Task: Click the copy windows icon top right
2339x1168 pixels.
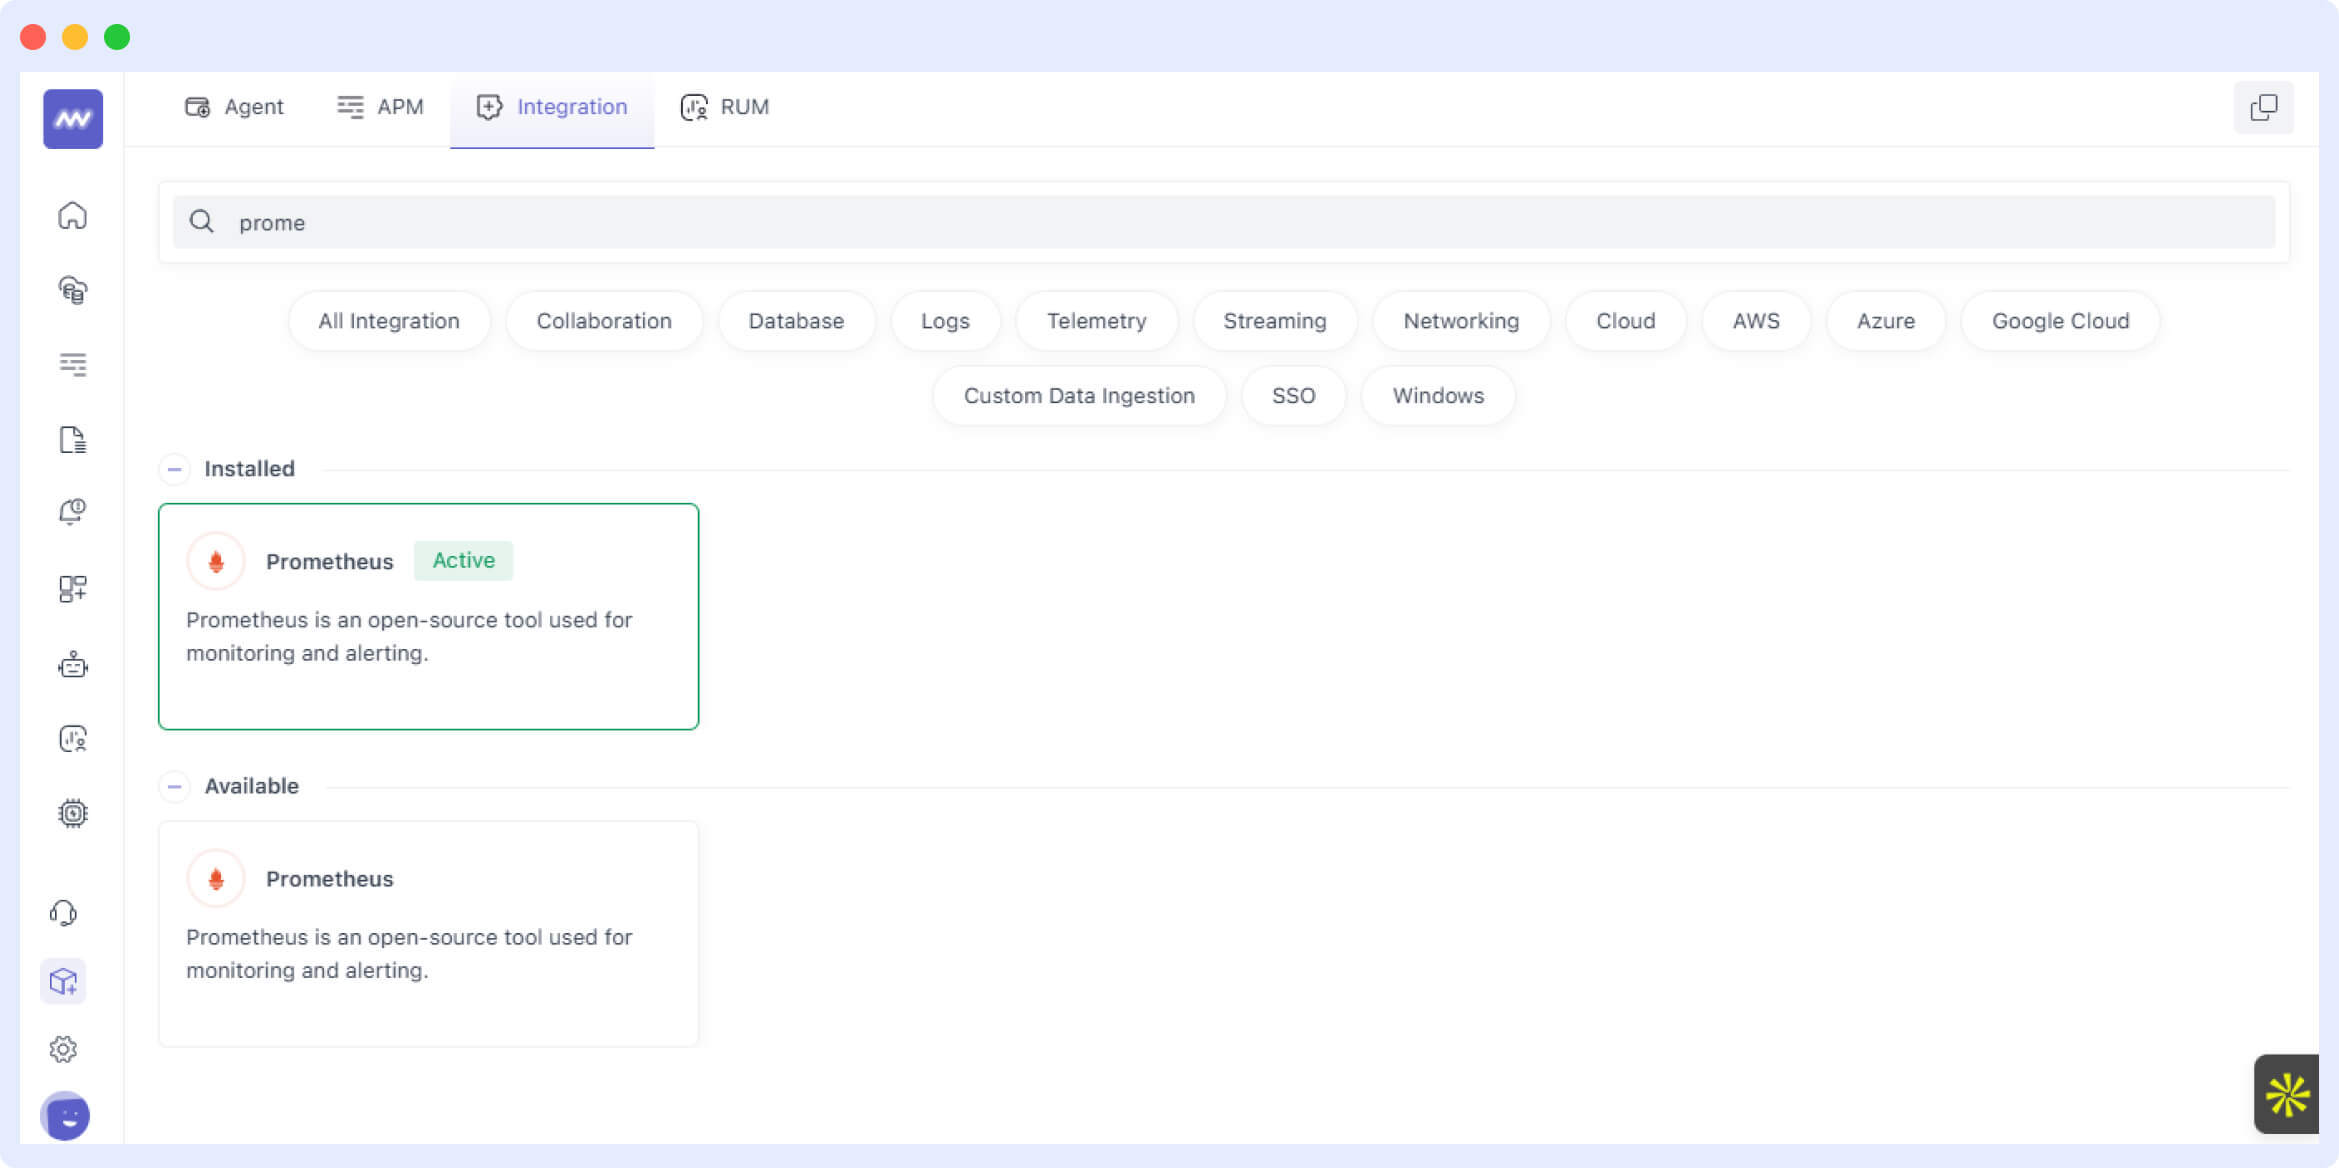Action: point(2264,107)
